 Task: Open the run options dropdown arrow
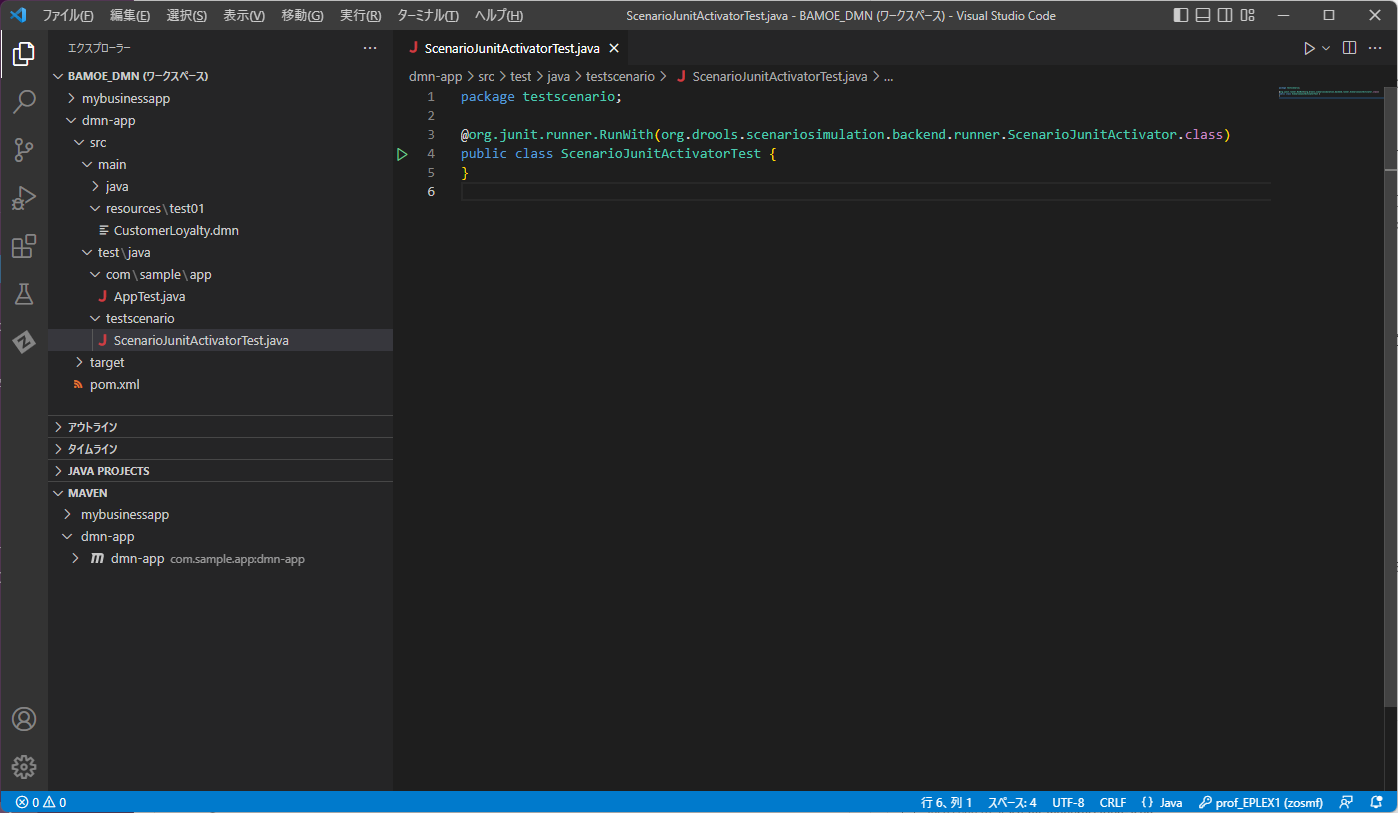1326,48
